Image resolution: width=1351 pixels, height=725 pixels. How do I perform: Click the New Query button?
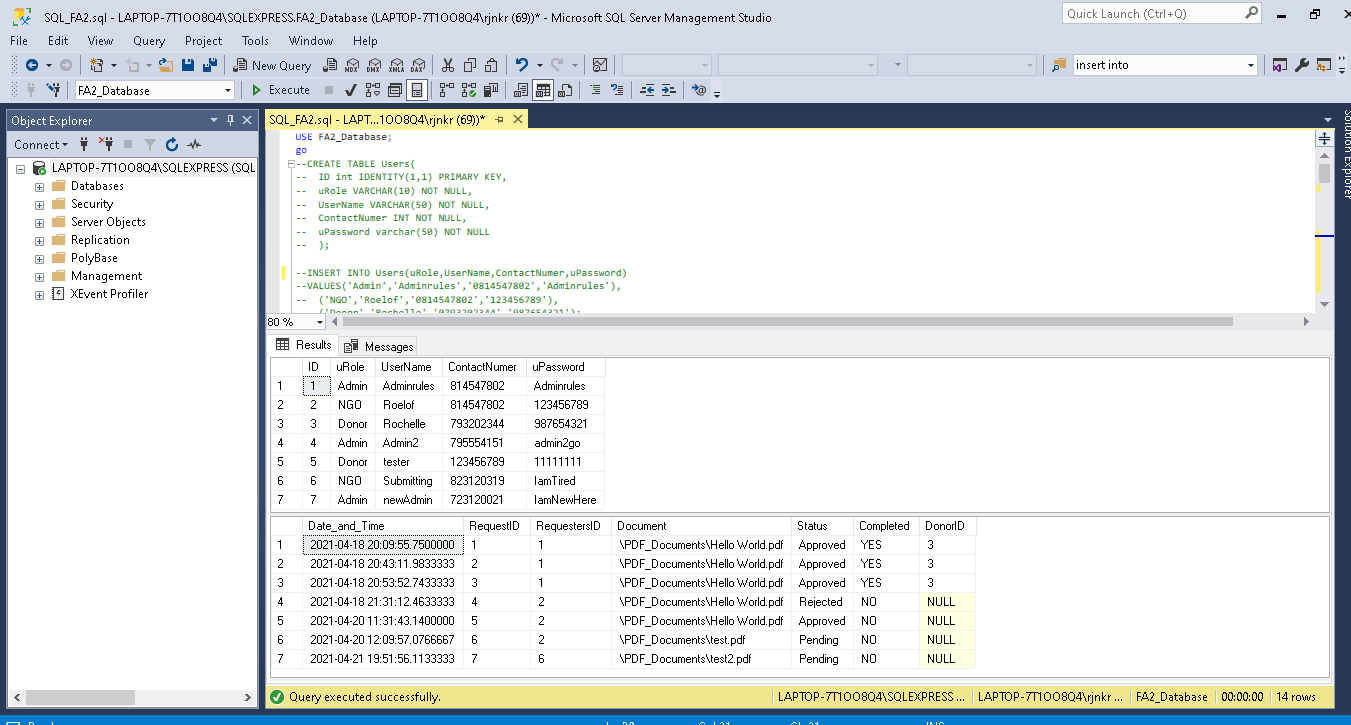click(x=272, y=65)
